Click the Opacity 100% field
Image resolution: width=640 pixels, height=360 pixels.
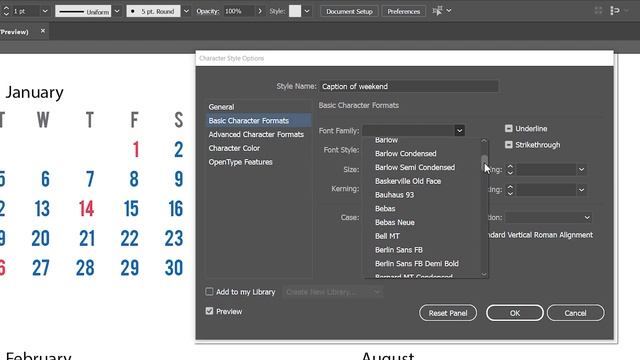tap(238, 11)
